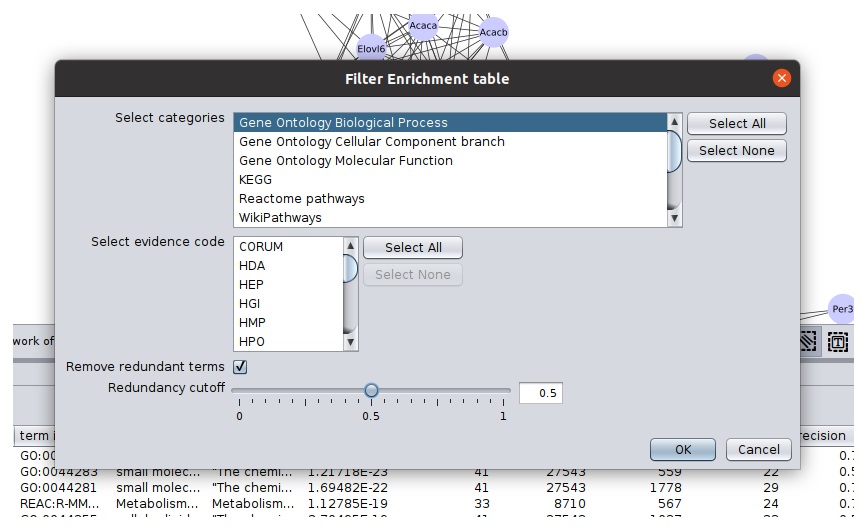
Task: Click Select All for evidence codes
Action: click(412, 247)
